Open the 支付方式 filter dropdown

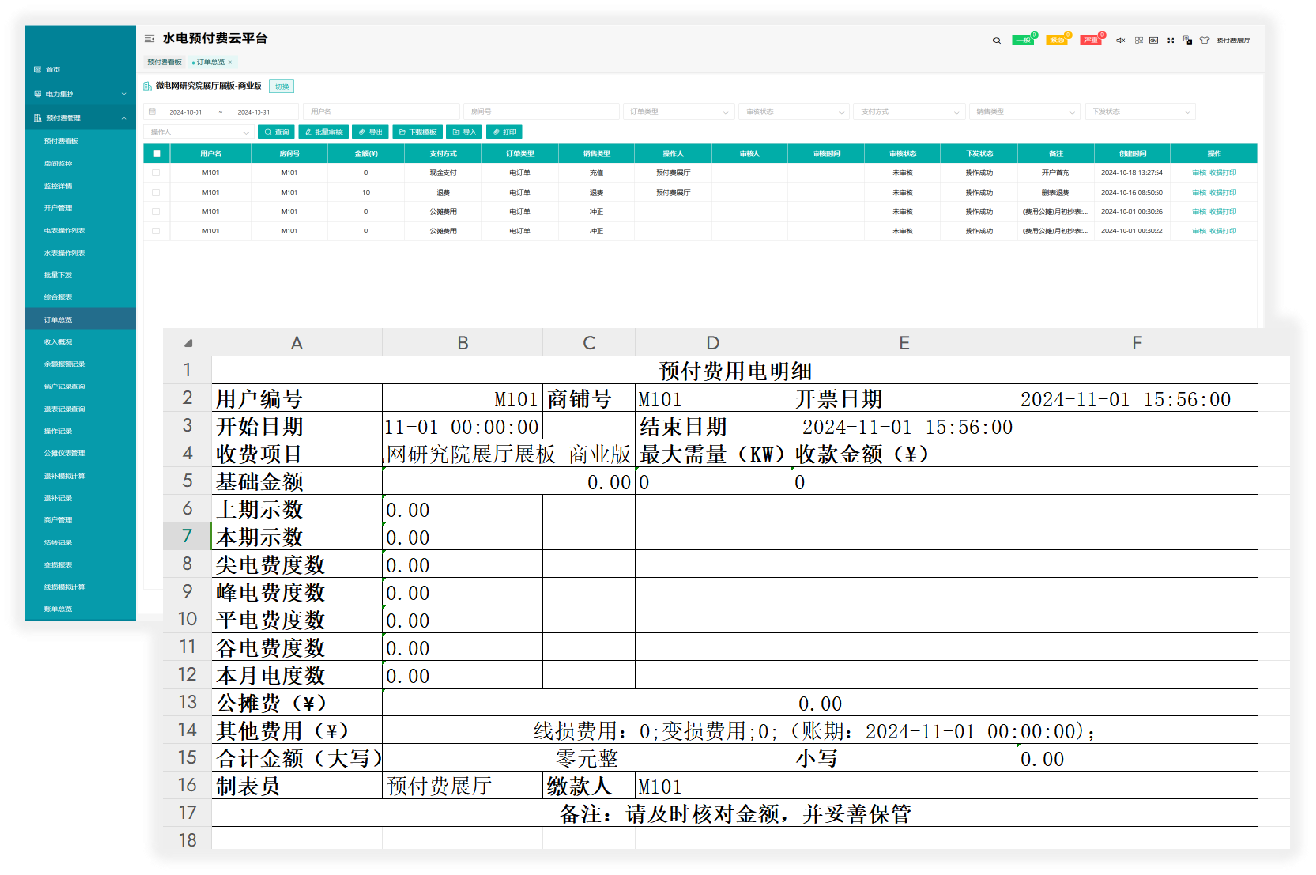[x=909, y=112]
